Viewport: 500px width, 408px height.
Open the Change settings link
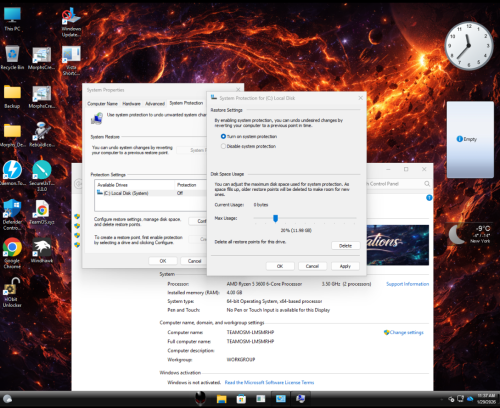point(404,332)
